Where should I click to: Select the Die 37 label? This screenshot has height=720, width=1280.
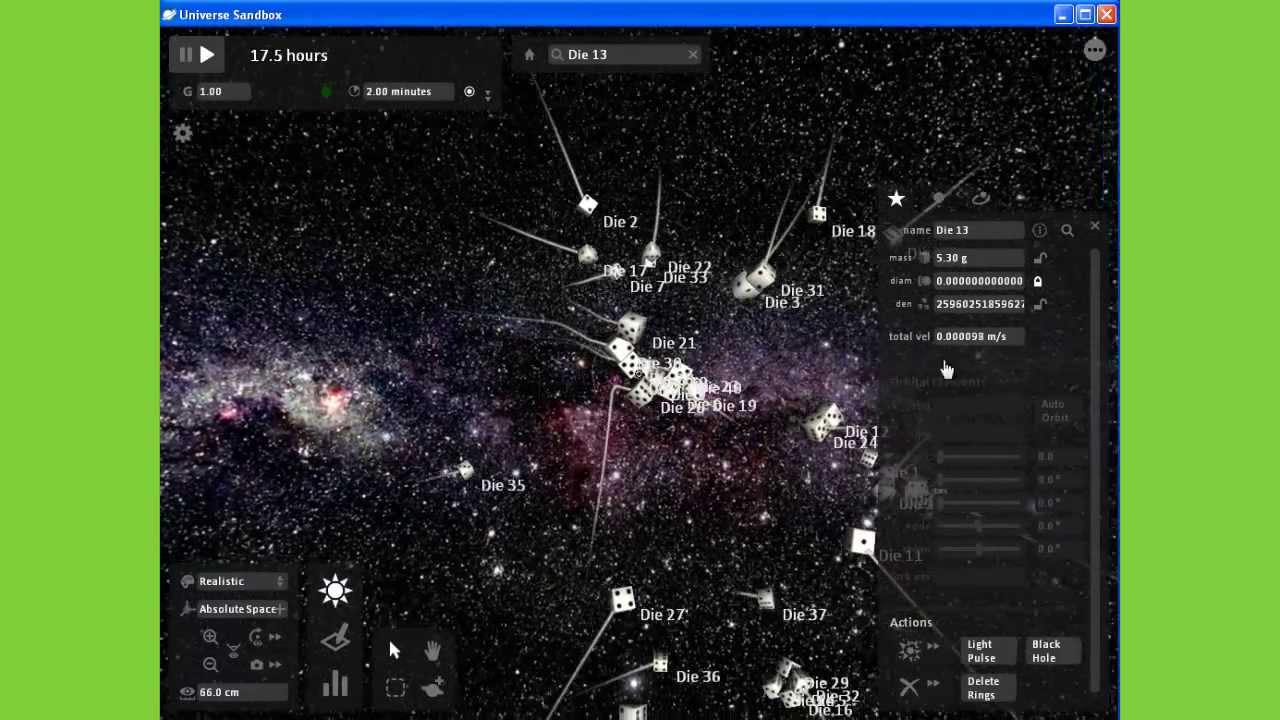click(x=804, y=615)
